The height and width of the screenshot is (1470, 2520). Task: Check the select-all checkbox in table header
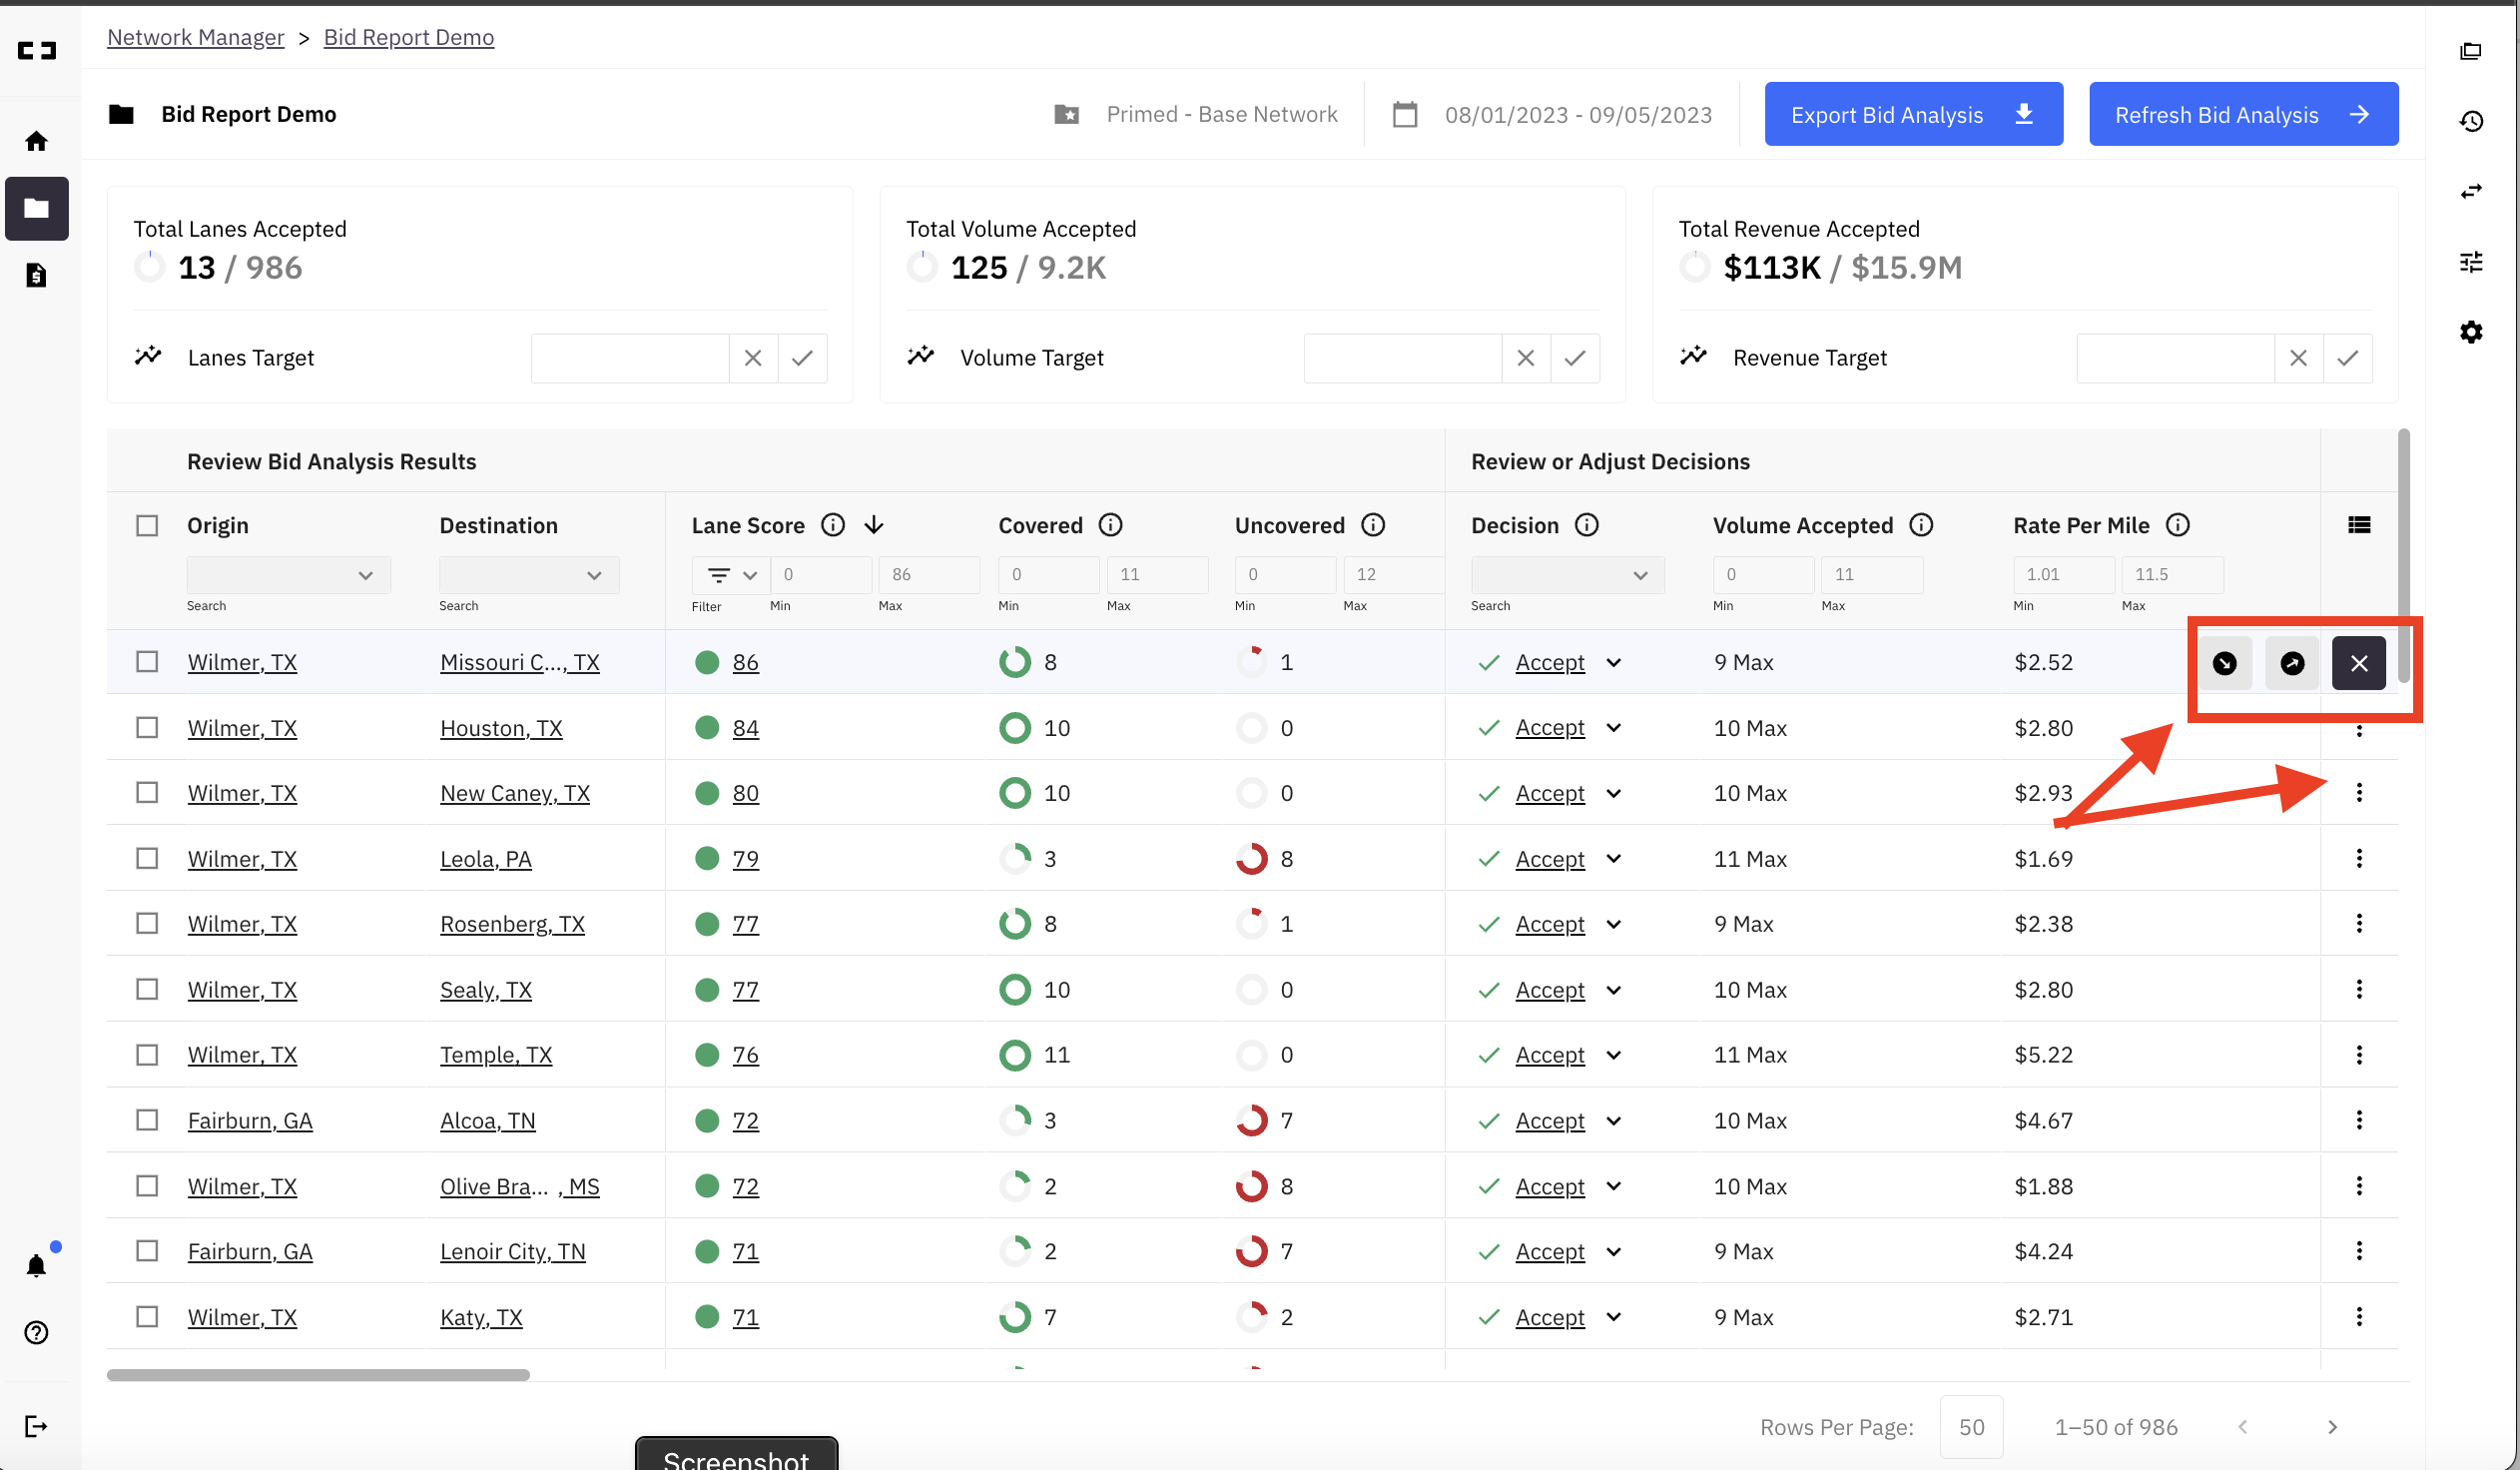pyautogui.click(x=147, y=524)
